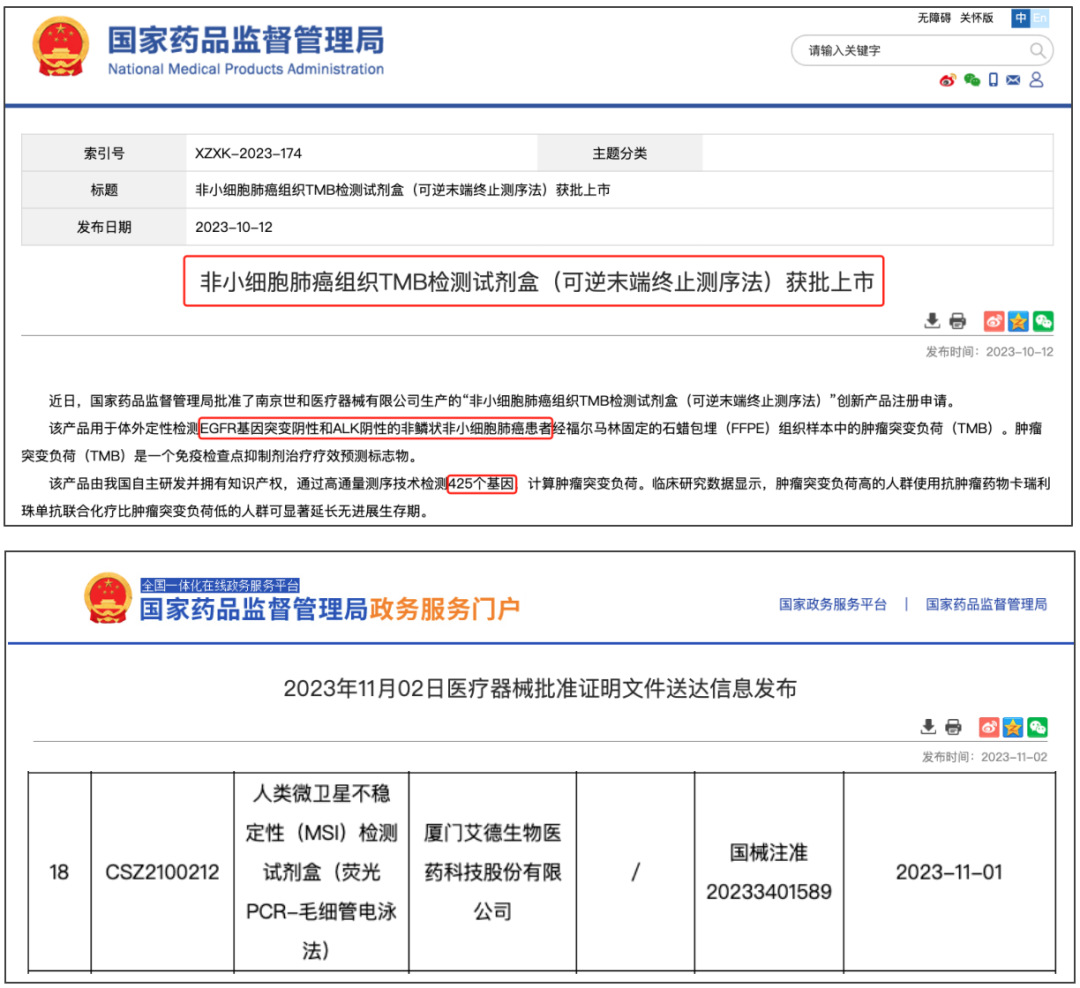Click the 国家药品监督管理局 site title in the top header

[246, 40]
